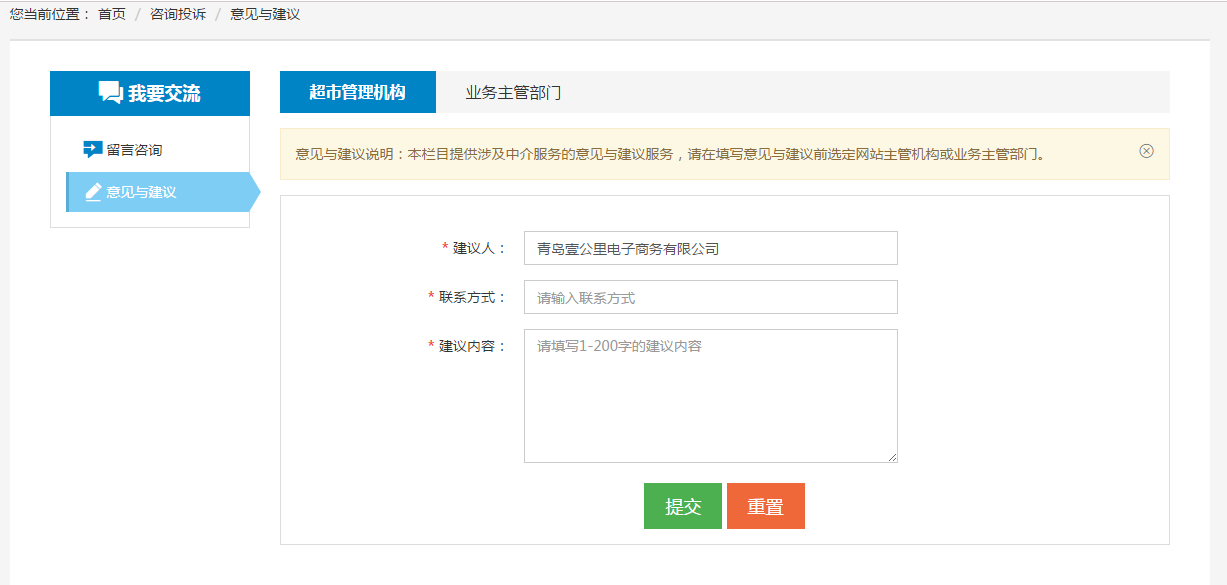Open the 业务主管部门 tab
This screenshot has height=585, width=1227.
tap(512, 93)
